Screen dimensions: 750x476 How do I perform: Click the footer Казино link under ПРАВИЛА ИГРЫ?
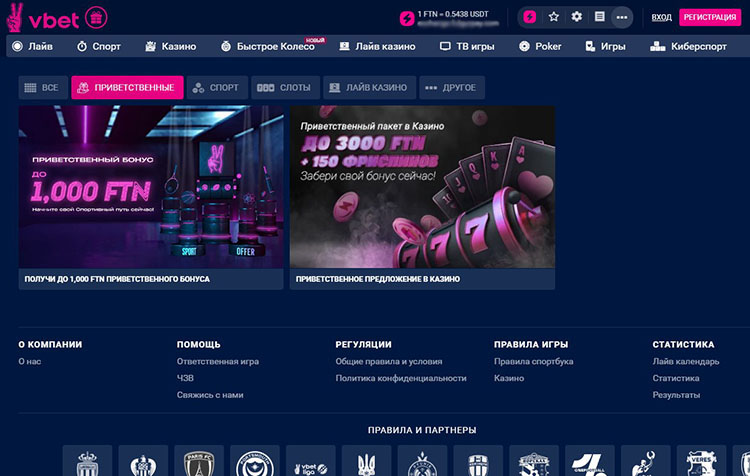(x=509, y=378)
